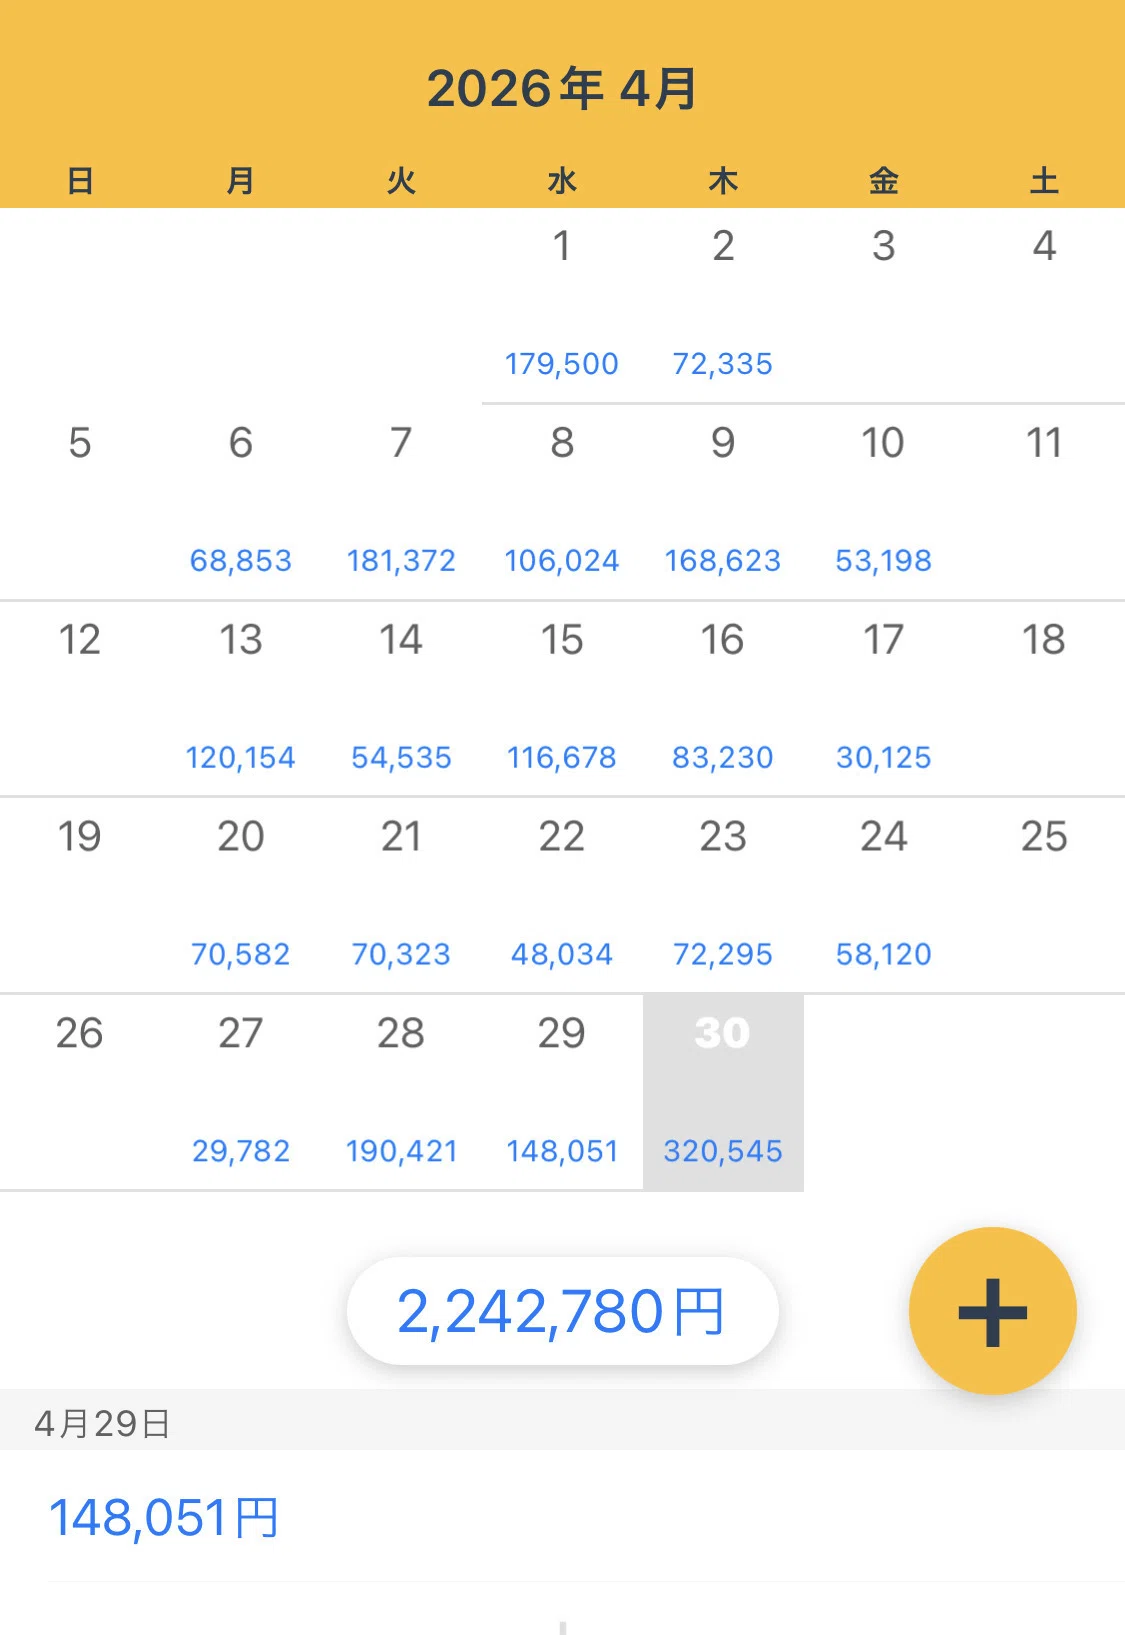The image size is (1125, 1635).
Task: Tap the 2,242,780円 monthly total pill
Action: point(562,1311)
